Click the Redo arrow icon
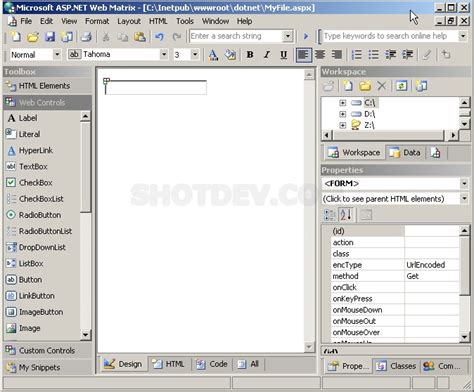The image size is (474, 392). tap(177, 36)
